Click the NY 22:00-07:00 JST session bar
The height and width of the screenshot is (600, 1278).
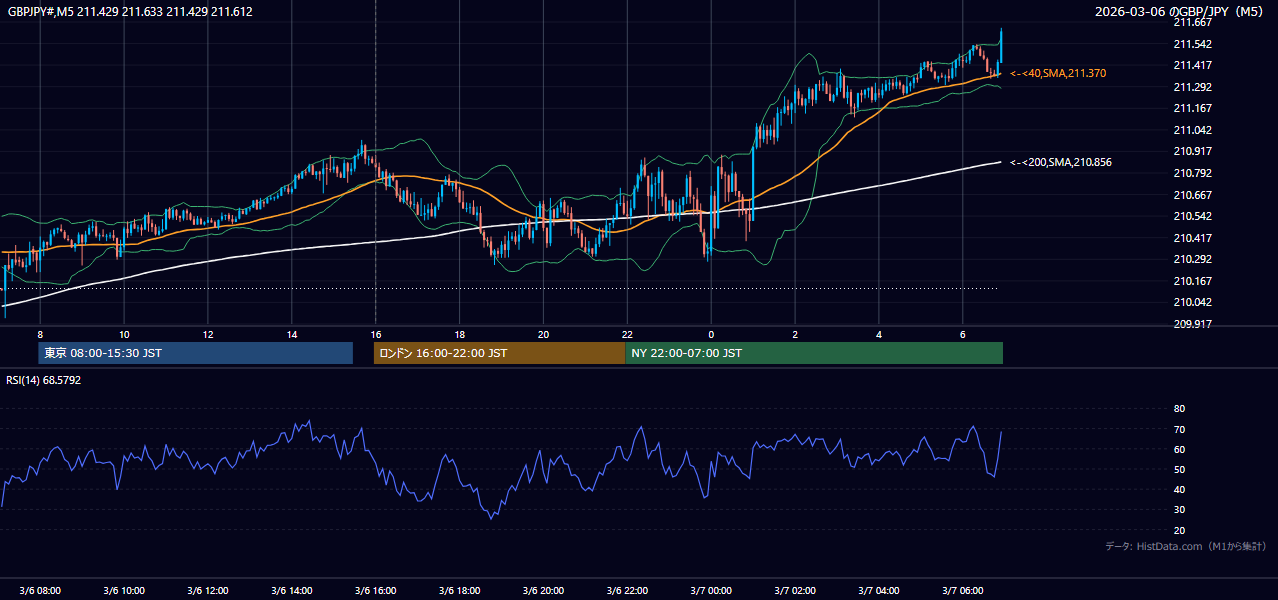tap(814, 353)
